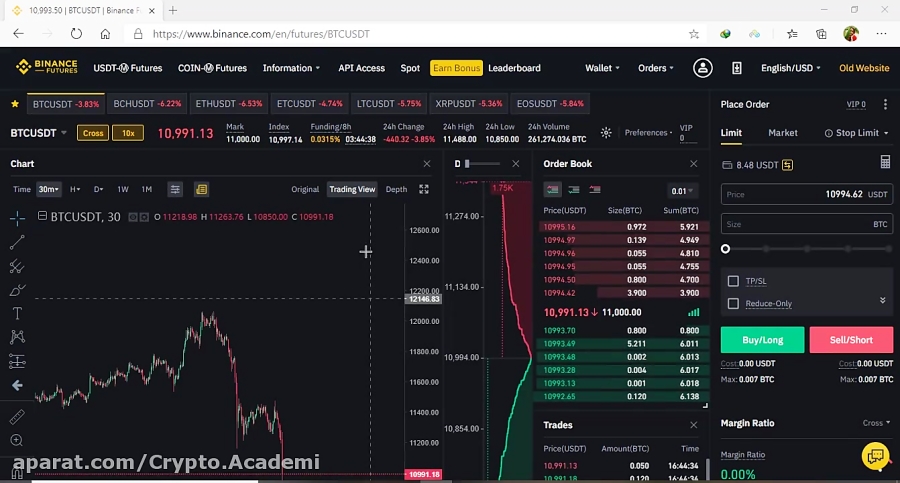Switch to the Market order tab
Image resolution: width=900 pixels, height=483 pixels.
click(783, 133)
